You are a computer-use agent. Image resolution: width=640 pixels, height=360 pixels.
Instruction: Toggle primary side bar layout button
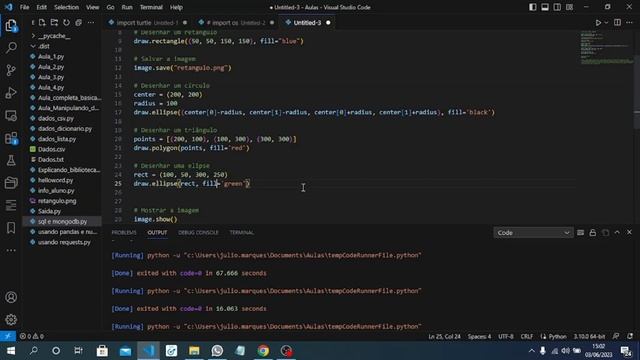533,7
